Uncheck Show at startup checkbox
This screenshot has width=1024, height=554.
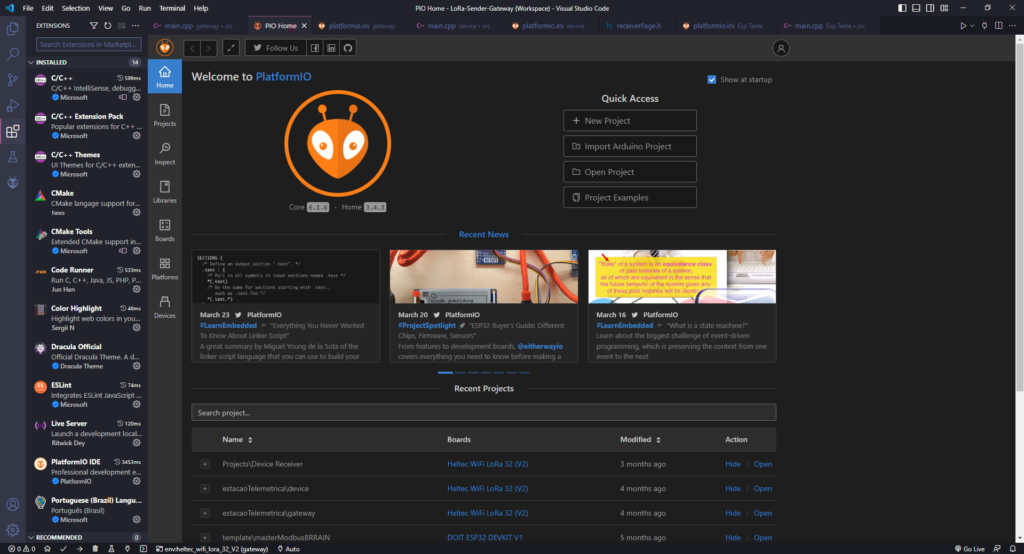(712, 80)
